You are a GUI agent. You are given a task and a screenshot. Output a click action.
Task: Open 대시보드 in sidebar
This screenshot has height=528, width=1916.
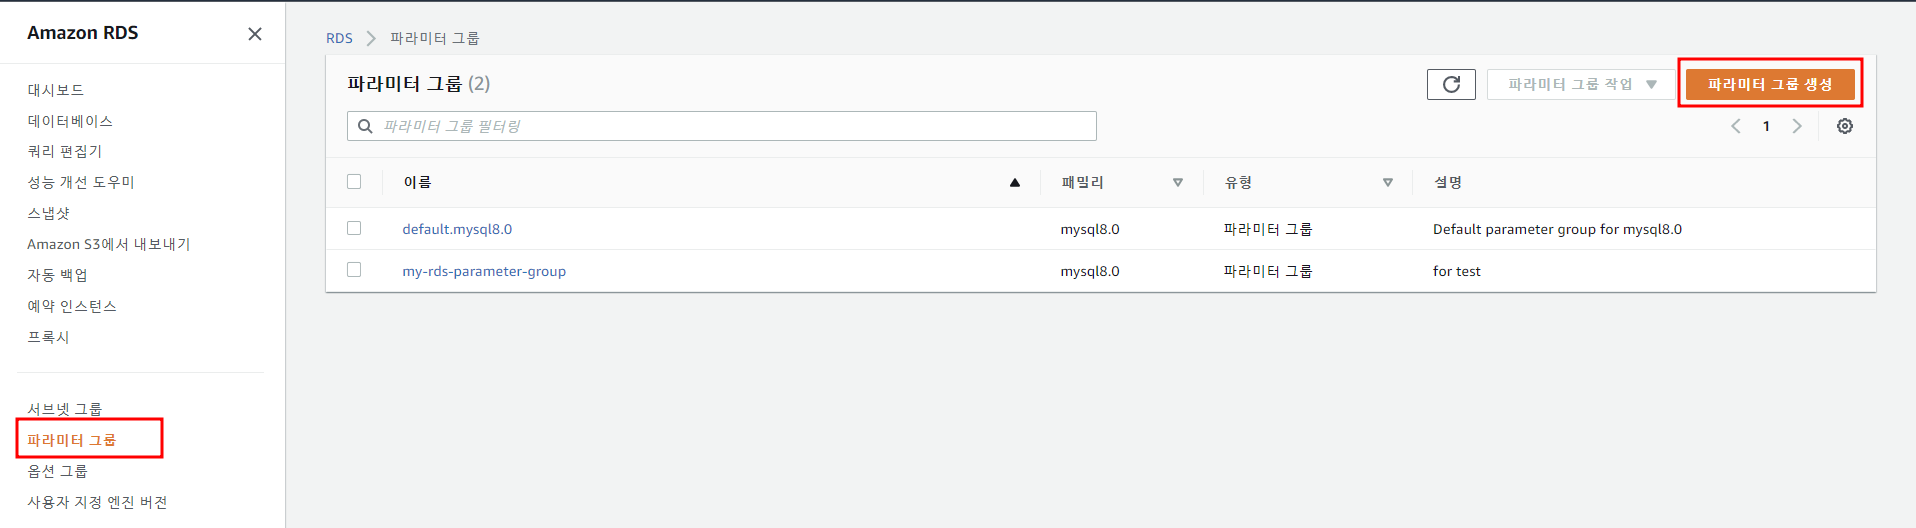pyautogui.click(x=55, y=90)
